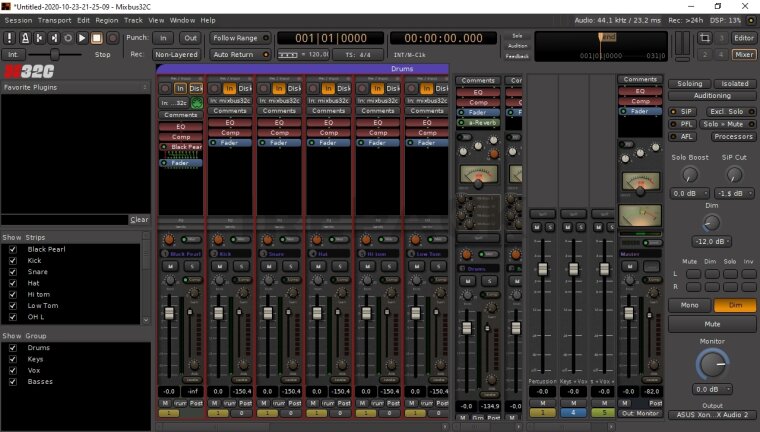
Task: Open the Non-Layered record mode dropdown
Action: [x=176, y=54]
